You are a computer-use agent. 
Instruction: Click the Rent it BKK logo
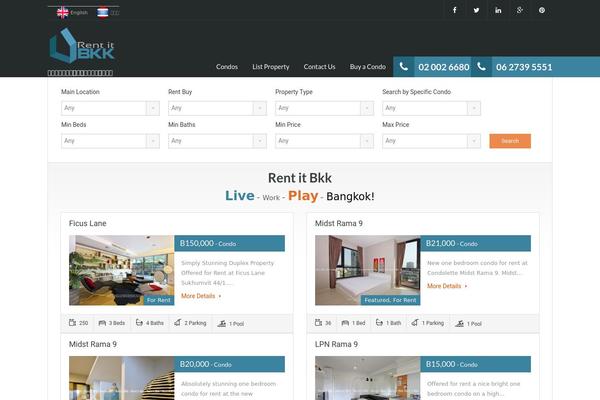click(82, 46)
